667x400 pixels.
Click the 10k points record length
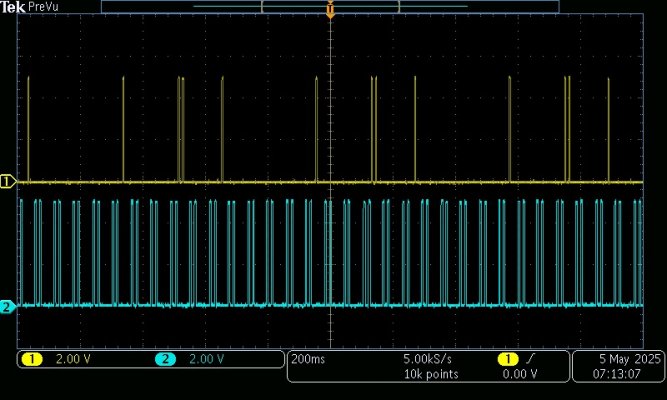tap(431, 374)
